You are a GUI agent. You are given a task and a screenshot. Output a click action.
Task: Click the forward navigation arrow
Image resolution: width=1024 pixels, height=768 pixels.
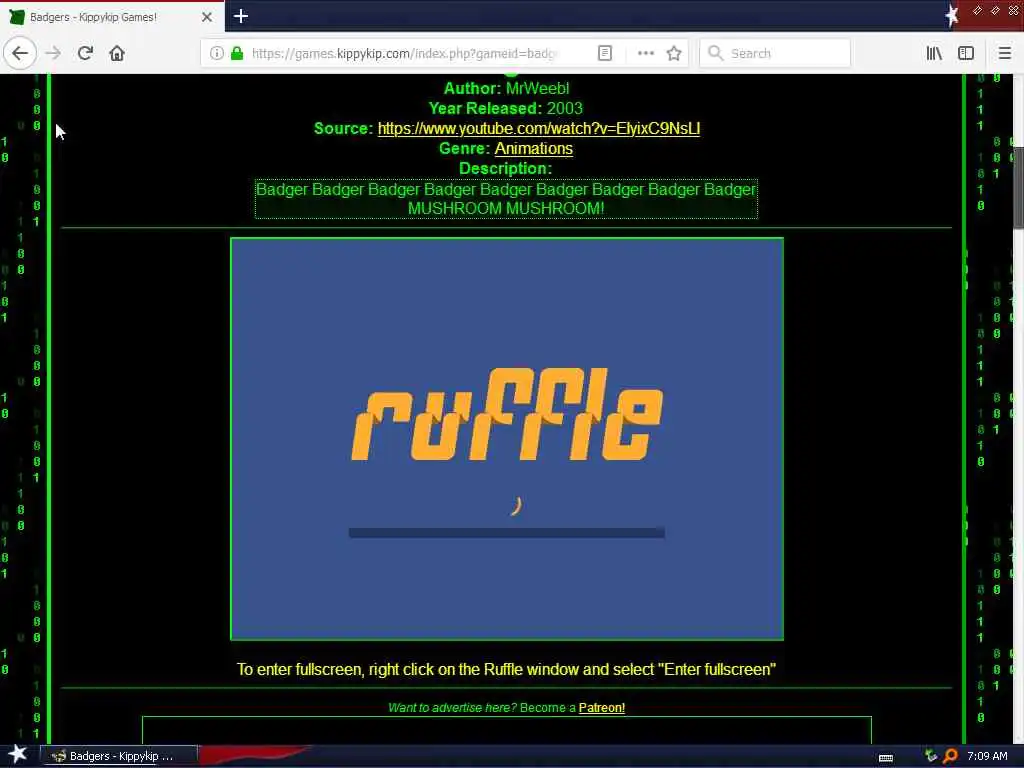[54, 53]
